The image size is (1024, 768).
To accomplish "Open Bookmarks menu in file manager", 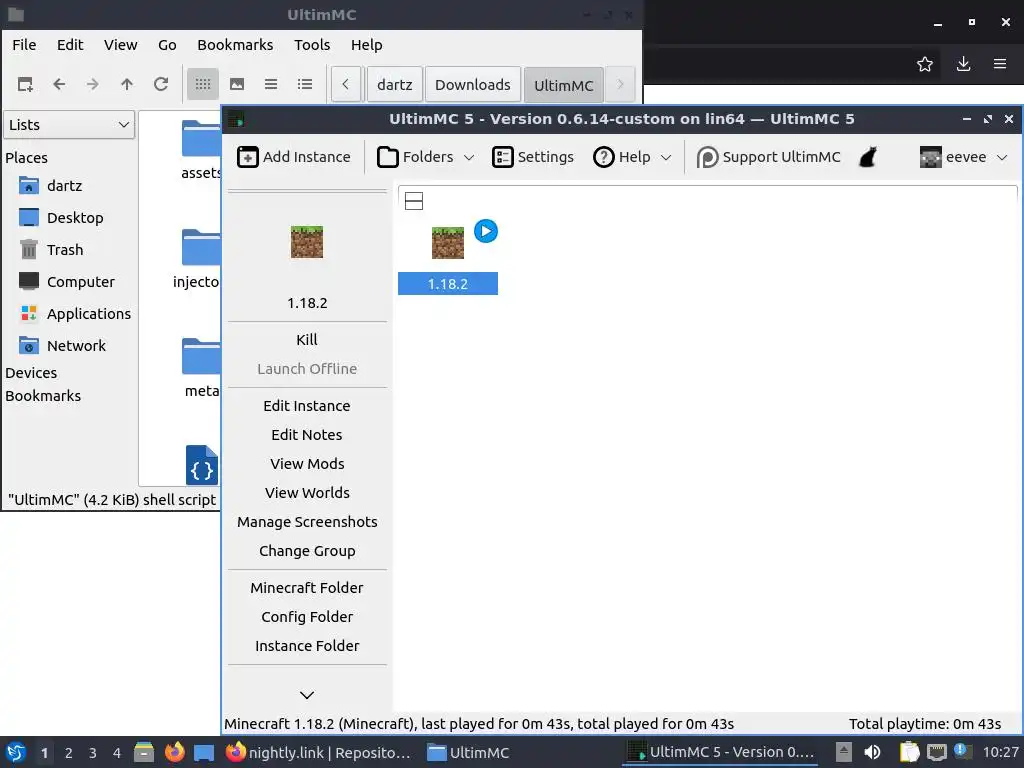I will point(235,45).
